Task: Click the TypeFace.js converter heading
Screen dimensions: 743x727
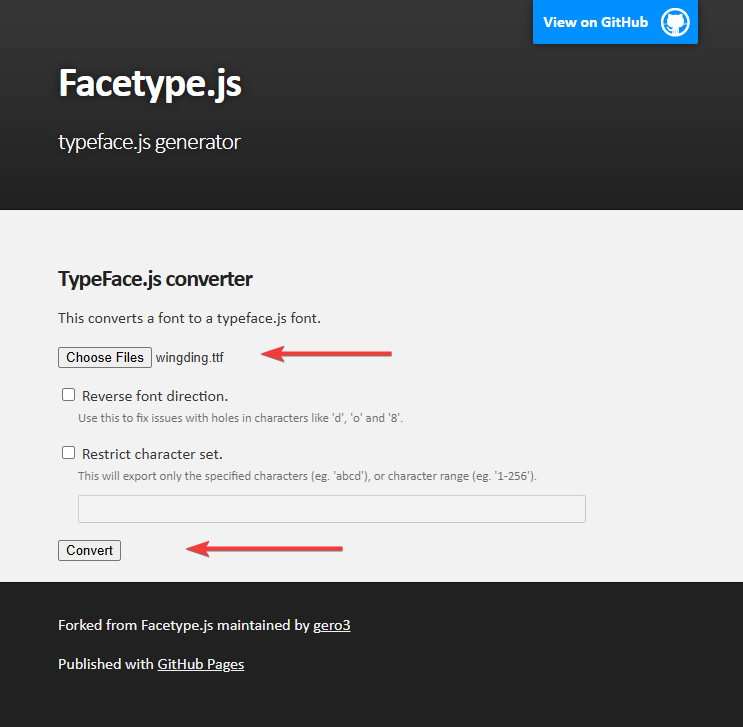Action: point(155,278)
